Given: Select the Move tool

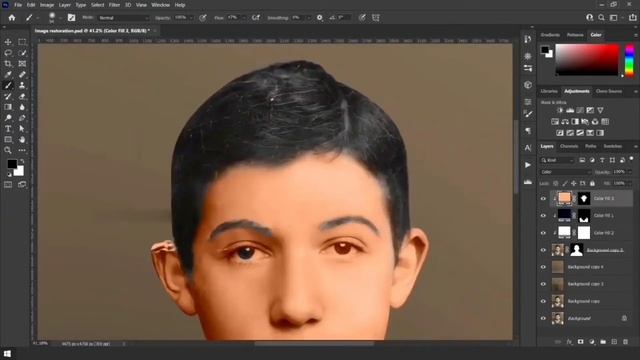Looking at the screenshot, I should (8, 42).
